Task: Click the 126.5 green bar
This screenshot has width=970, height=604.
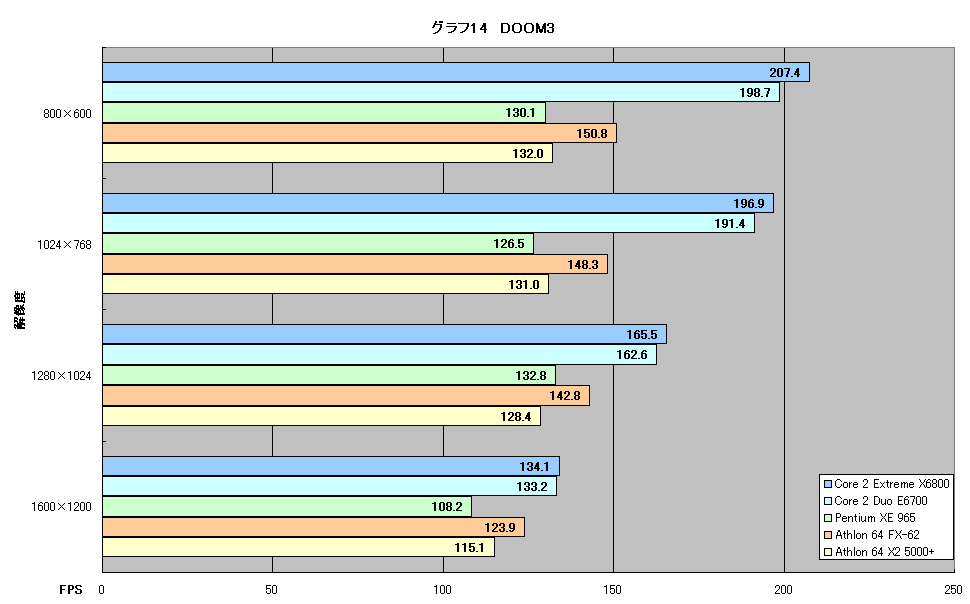Action: point(318,244)
